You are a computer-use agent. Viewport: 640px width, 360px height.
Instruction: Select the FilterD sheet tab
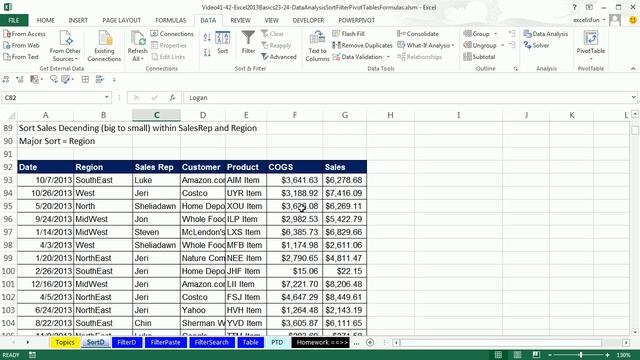click(127, 342)
